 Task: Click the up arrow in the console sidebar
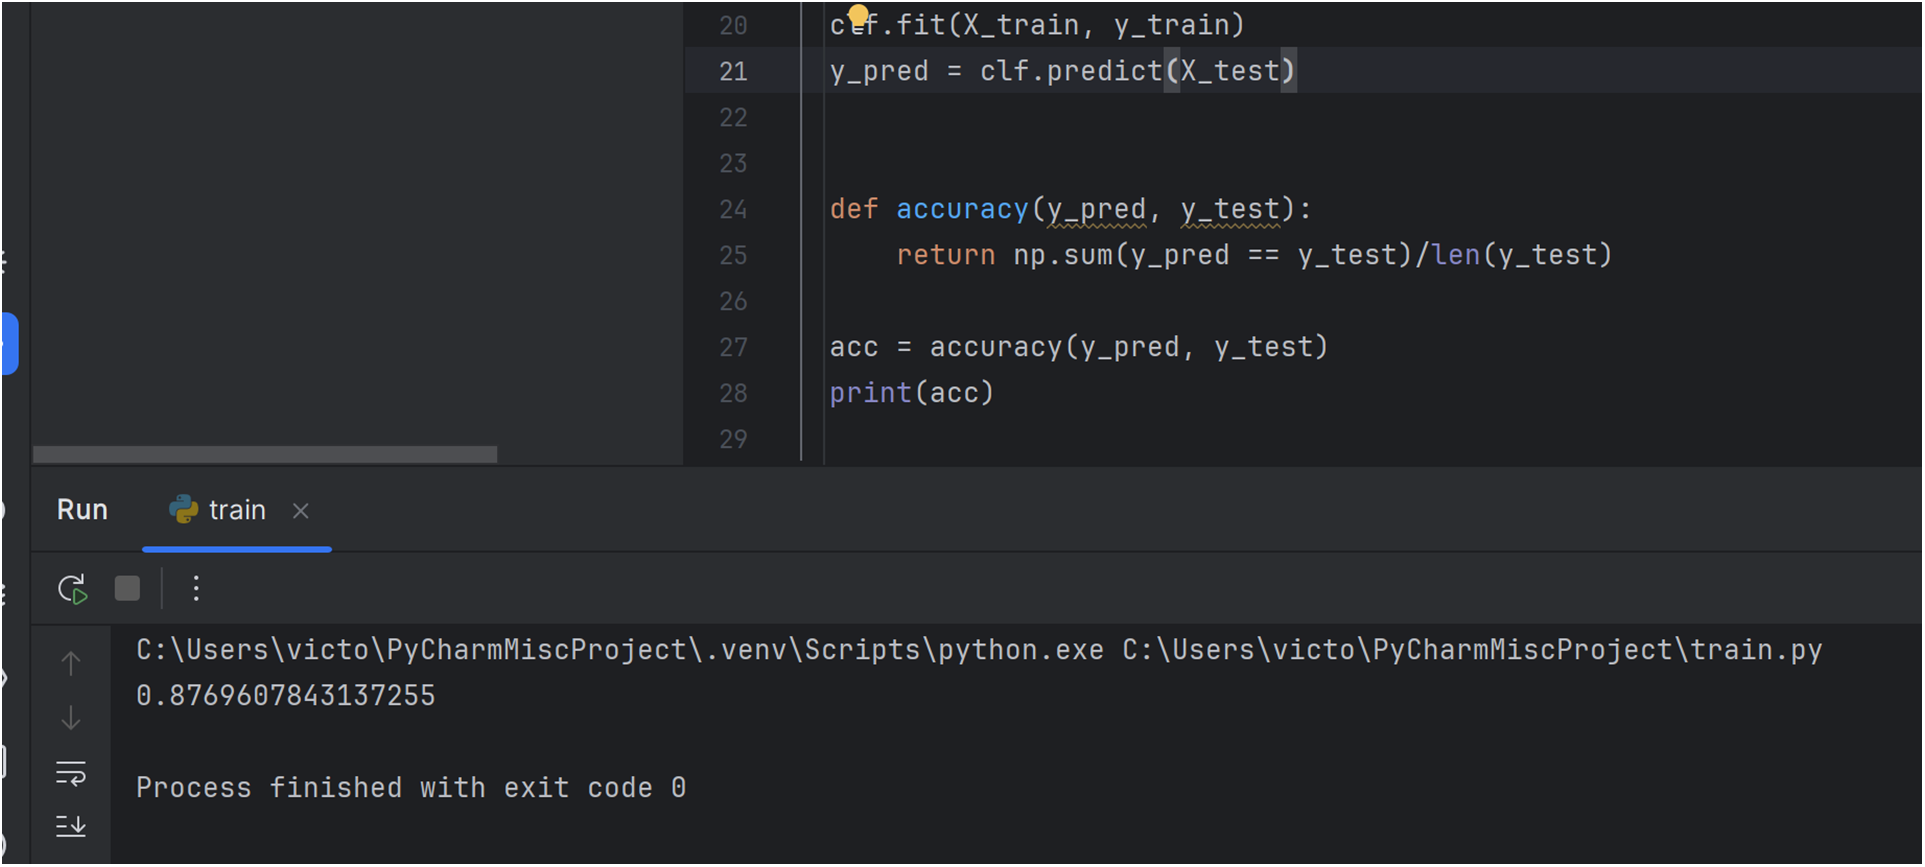(x=71, y=663)
